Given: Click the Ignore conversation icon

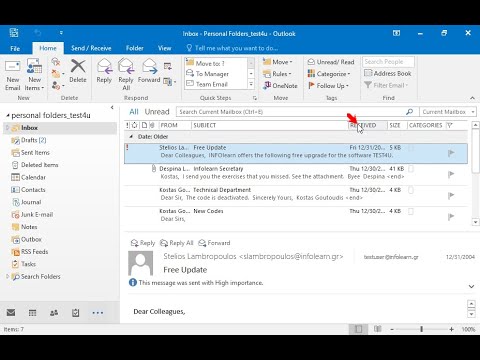Looking at the screenshot, I should [56, 62].
